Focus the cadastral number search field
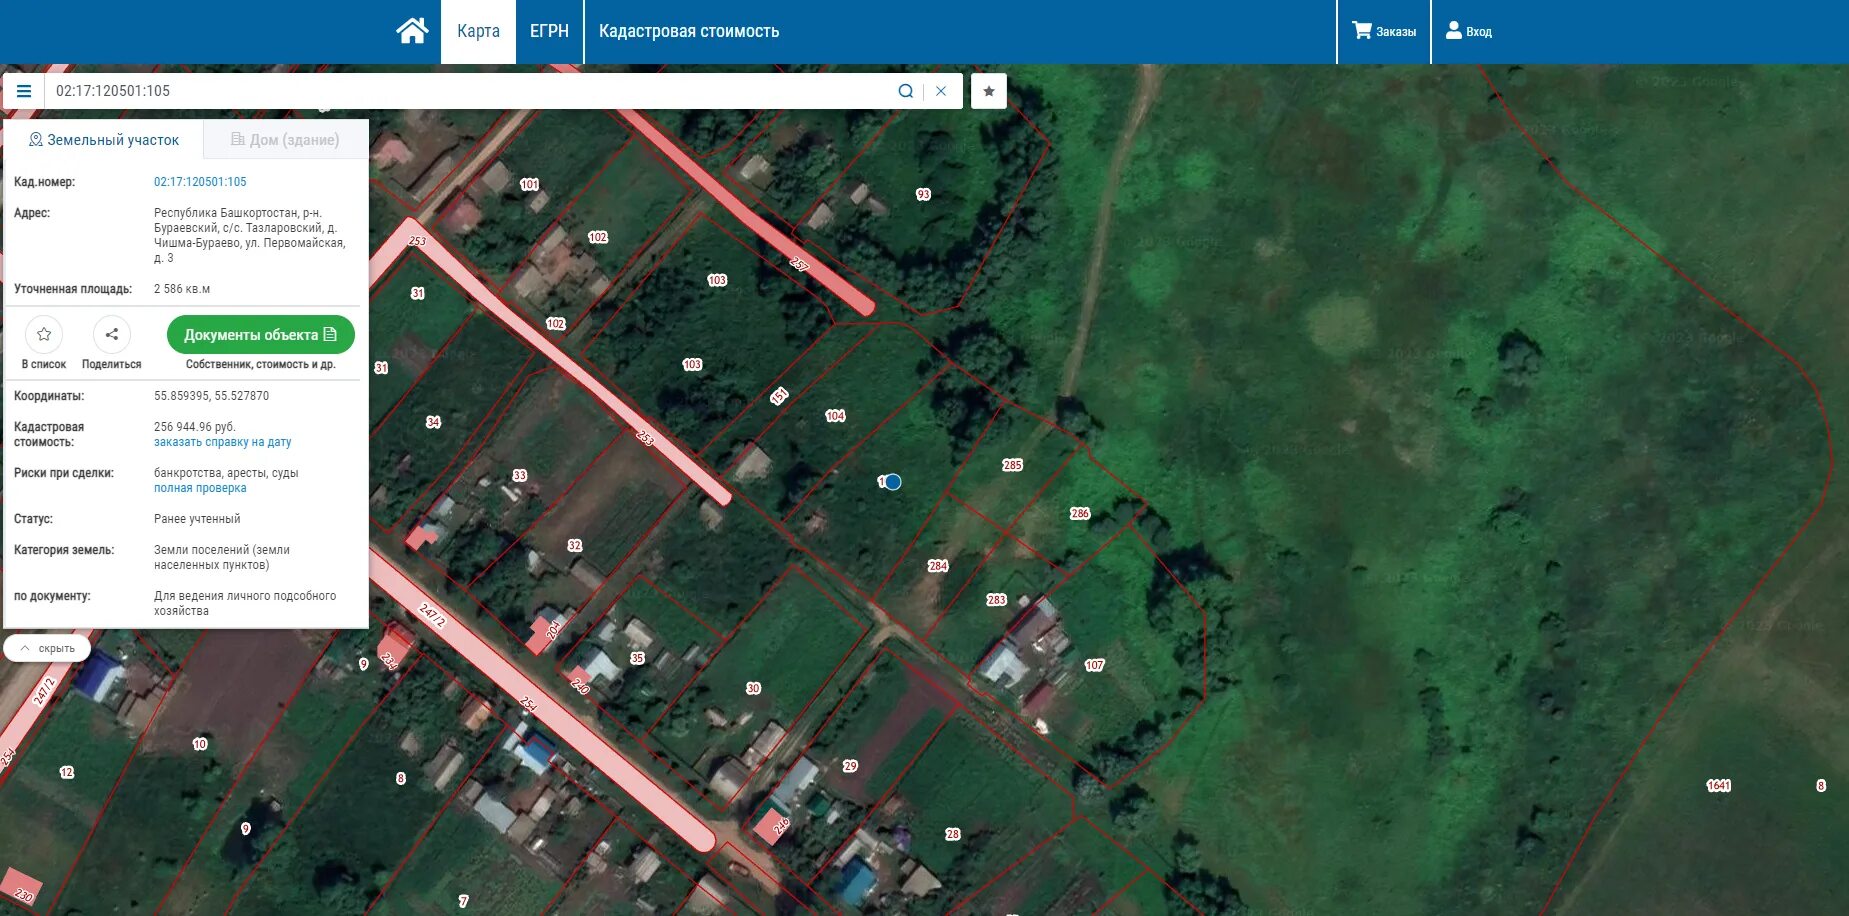 pyautogui.click(x=470, y=91)
